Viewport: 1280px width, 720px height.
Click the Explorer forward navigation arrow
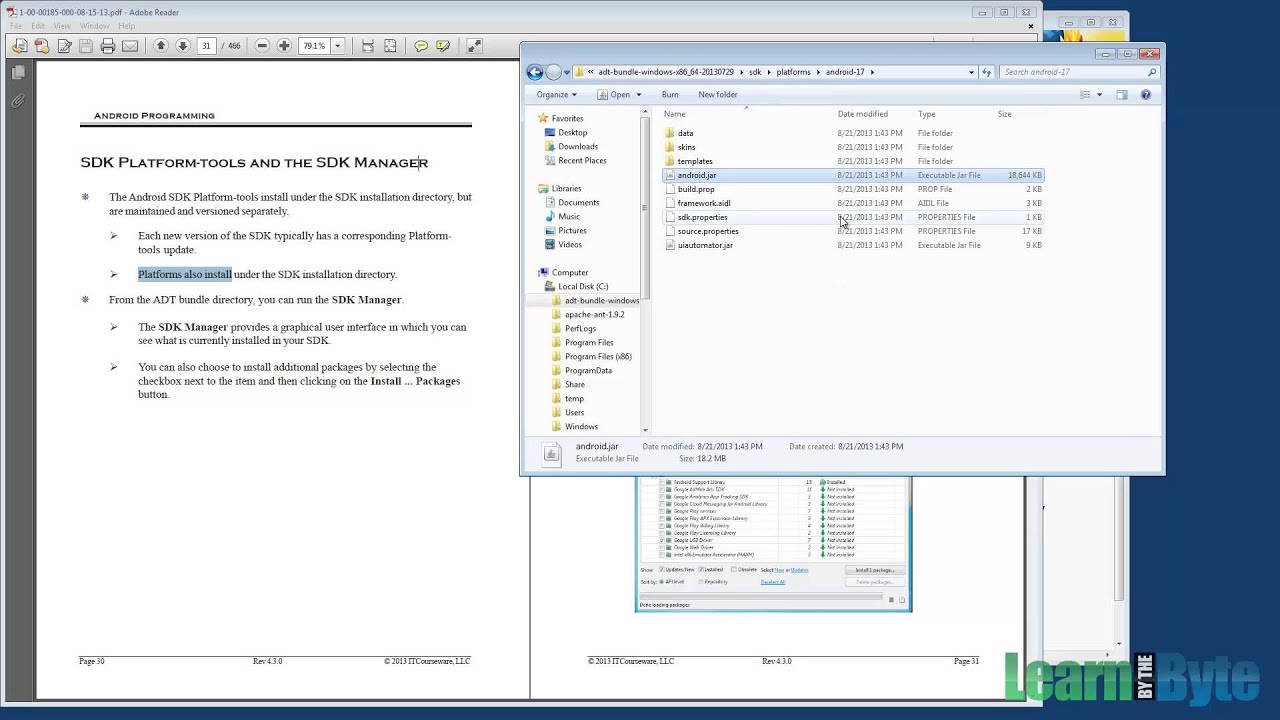click(x=553, y=72)
